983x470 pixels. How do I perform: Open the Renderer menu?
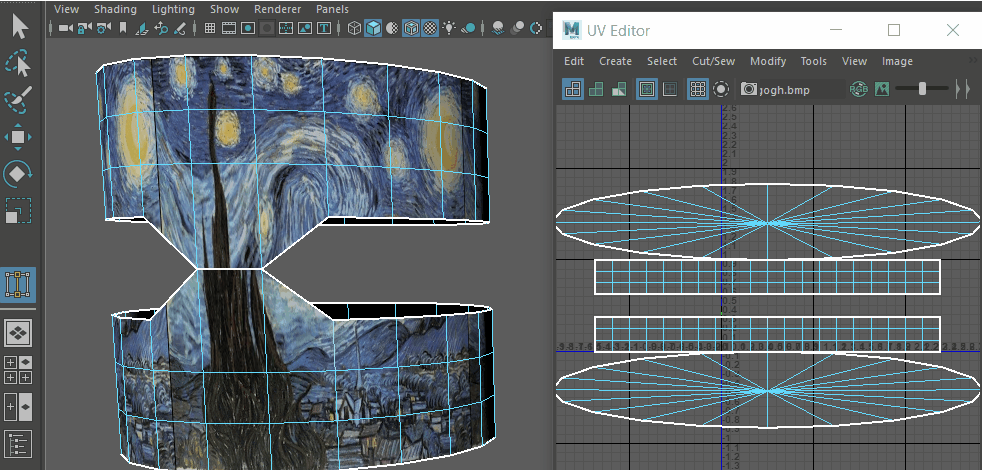(x=277, y=9)
